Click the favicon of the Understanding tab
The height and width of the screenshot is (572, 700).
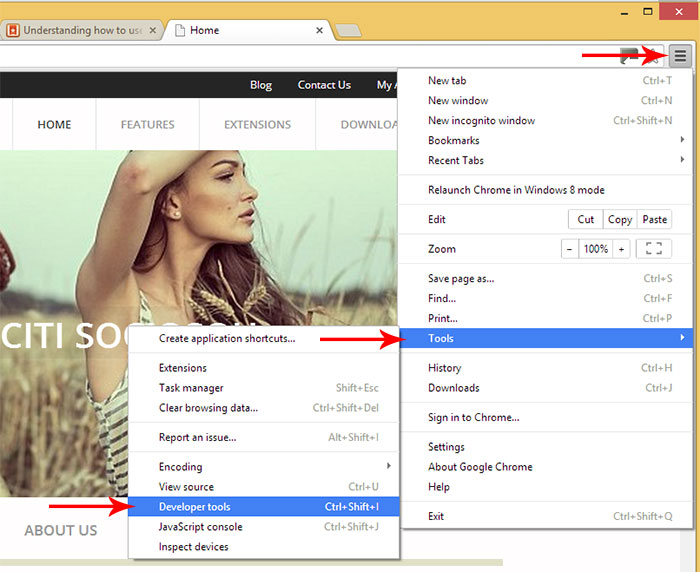(13, 30)
